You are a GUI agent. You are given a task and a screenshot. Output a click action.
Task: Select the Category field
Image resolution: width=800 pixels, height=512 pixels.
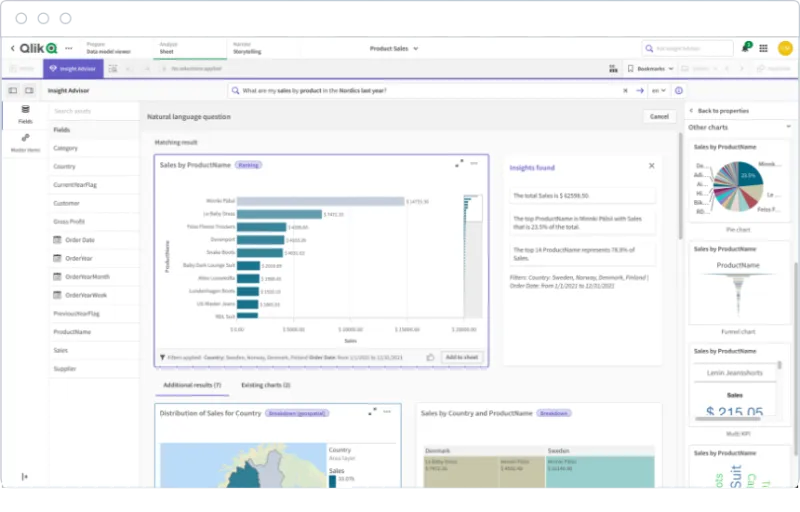tap(94, 148)
